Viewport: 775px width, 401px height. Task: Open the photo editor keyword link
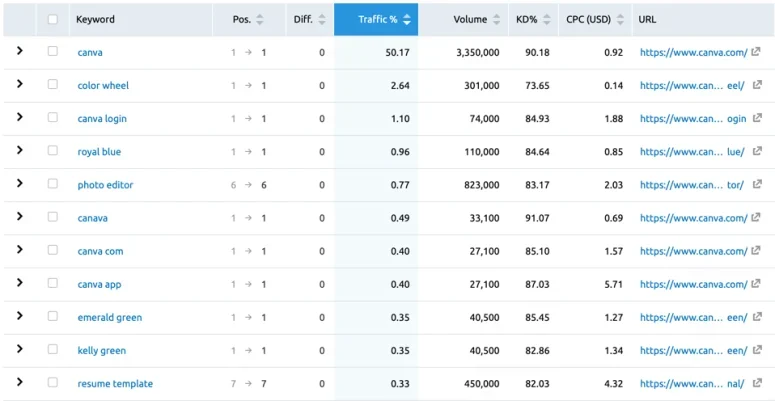pos(105,185)
